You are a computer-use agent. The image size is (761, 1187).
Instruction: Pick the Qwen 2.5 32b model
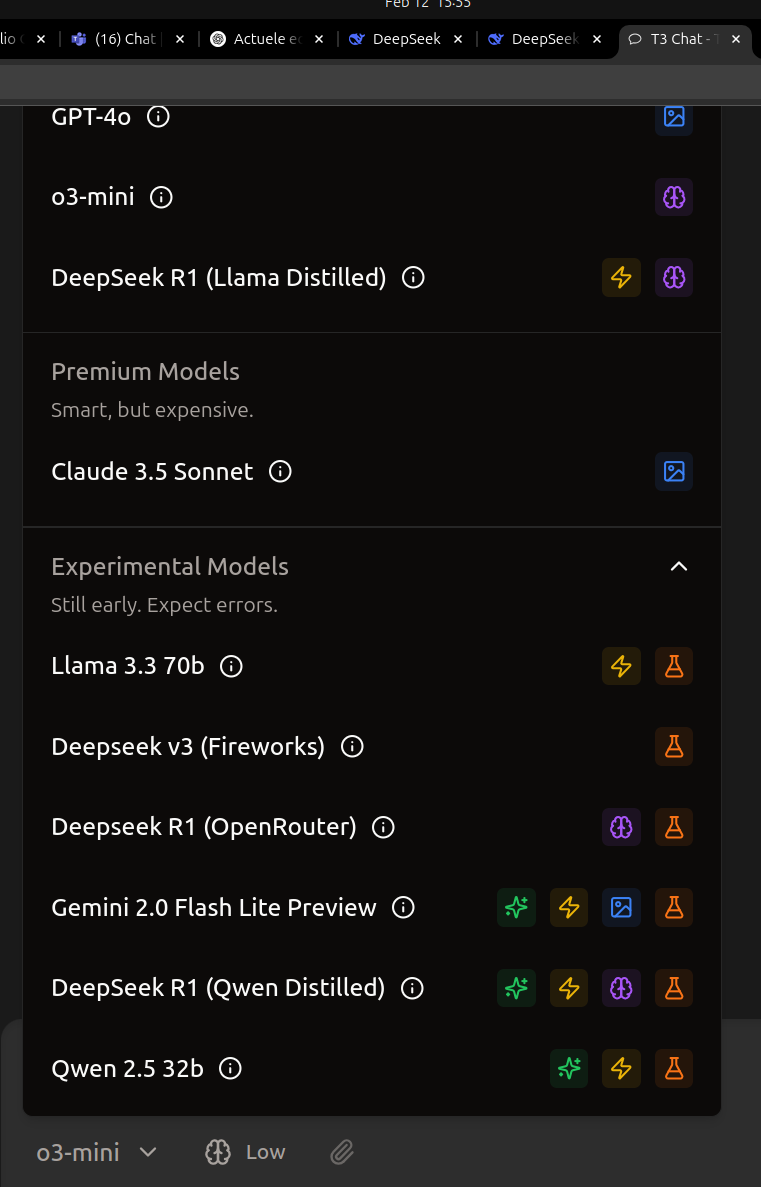click(x=127, y=1069)
